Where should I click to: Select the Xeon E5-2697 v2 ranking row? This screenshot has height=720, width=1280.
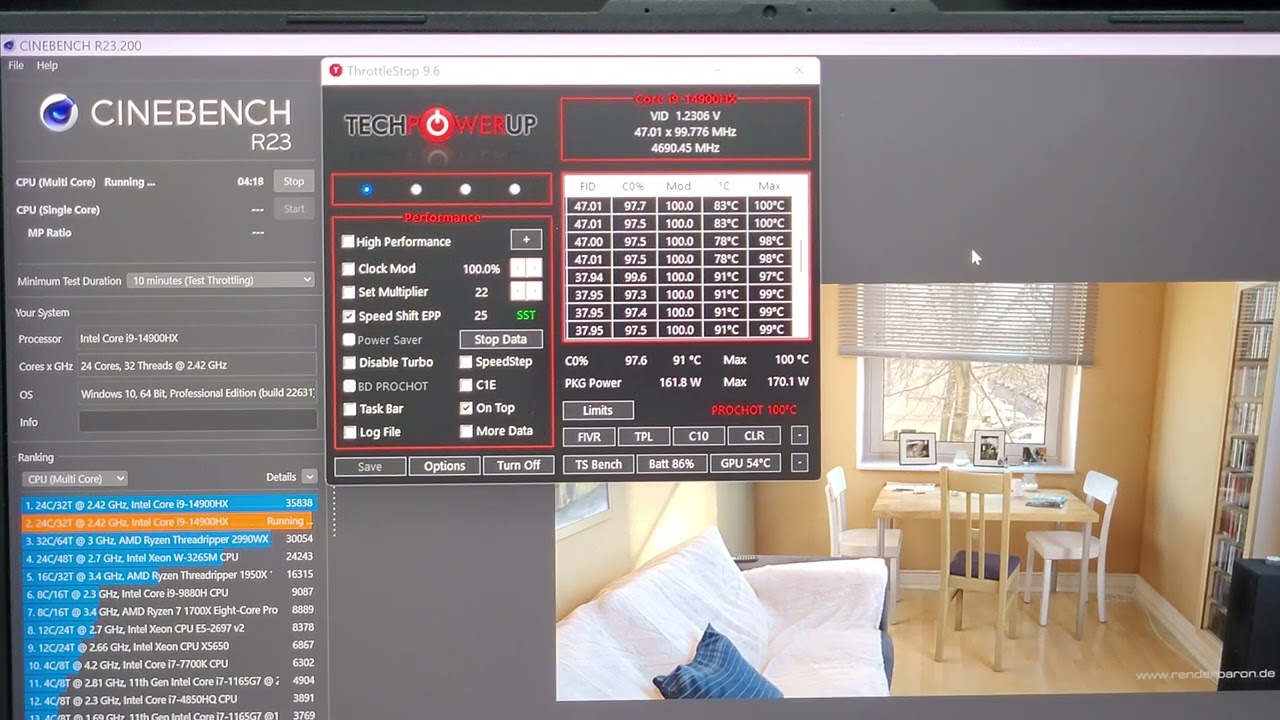pos(169,628)
